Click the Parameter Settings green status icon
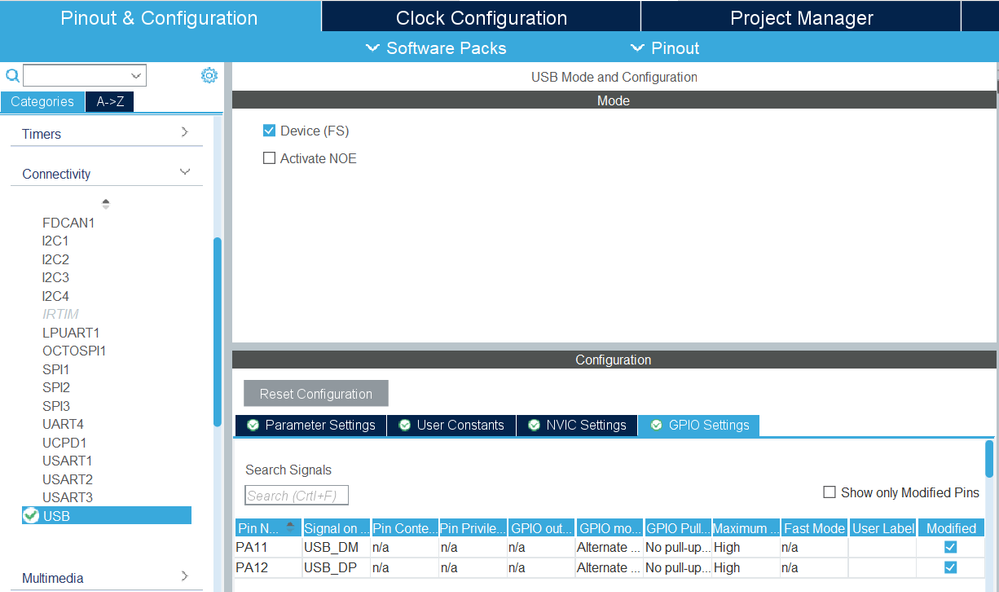This screenshot has height=592, width=999. (253, 425)
